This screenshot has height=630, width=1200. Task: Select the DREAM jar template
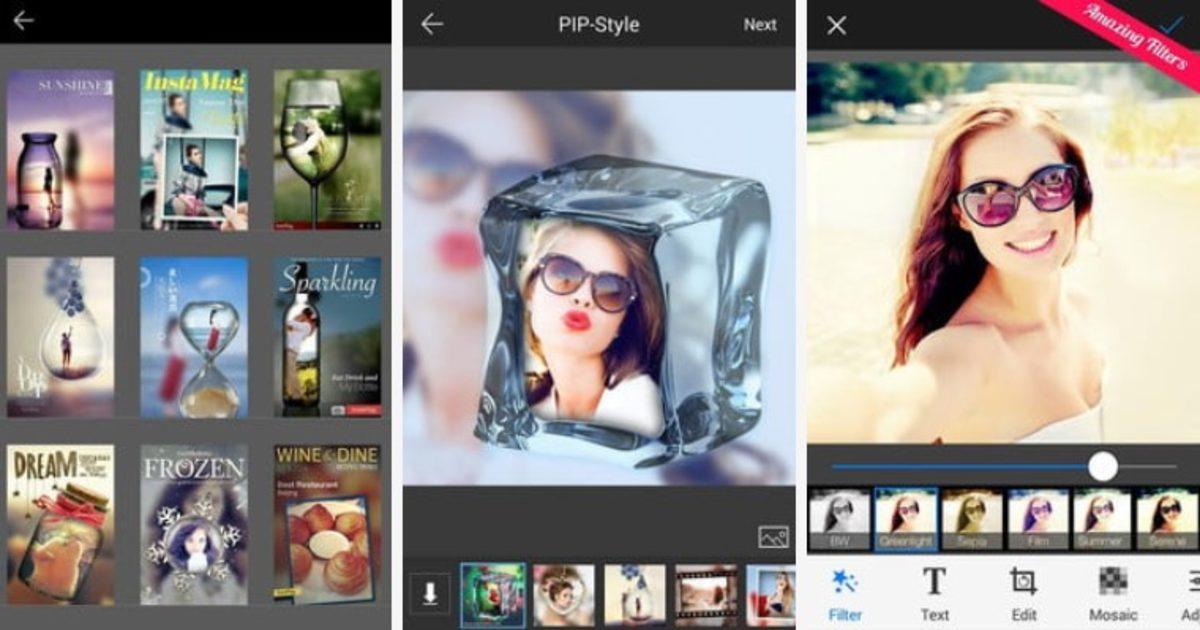(x=60, y=524)
